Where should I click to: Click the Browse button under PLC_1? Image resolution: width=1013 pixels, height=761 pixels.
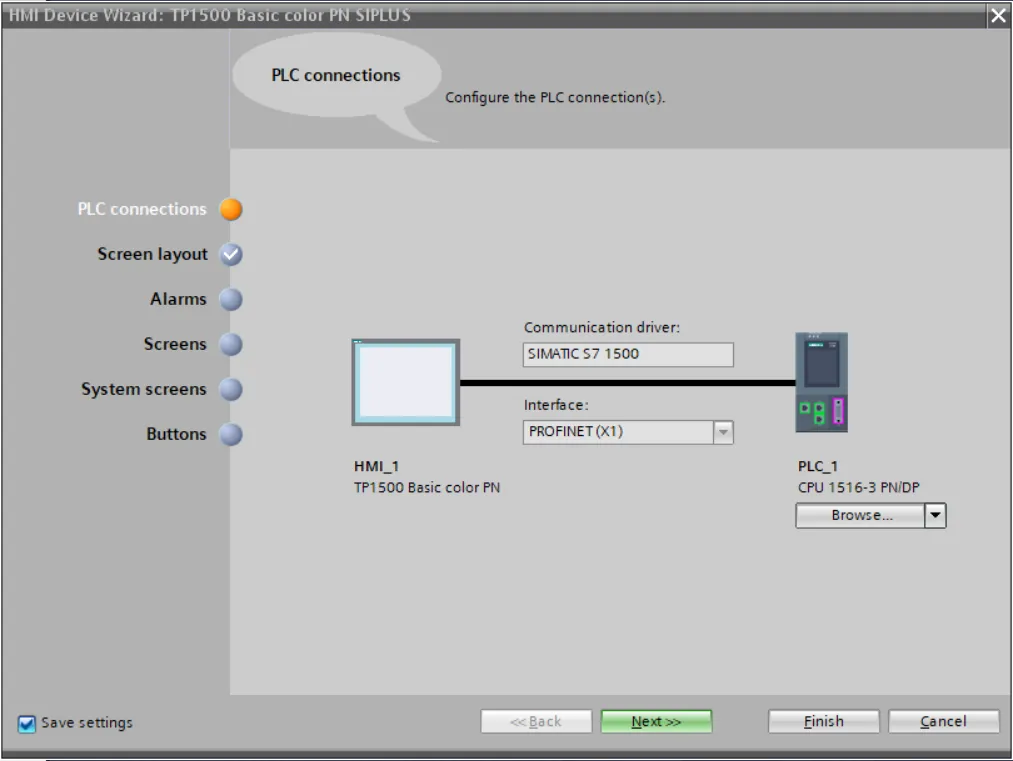click(862, 515)
